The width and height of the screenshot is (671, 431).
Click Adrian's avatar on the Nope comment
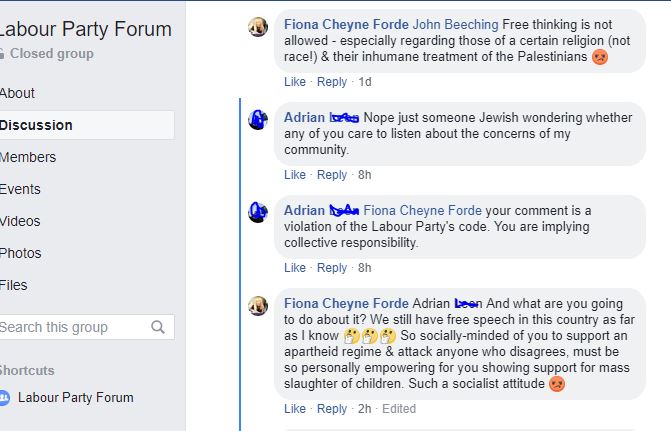click(258, 120)
